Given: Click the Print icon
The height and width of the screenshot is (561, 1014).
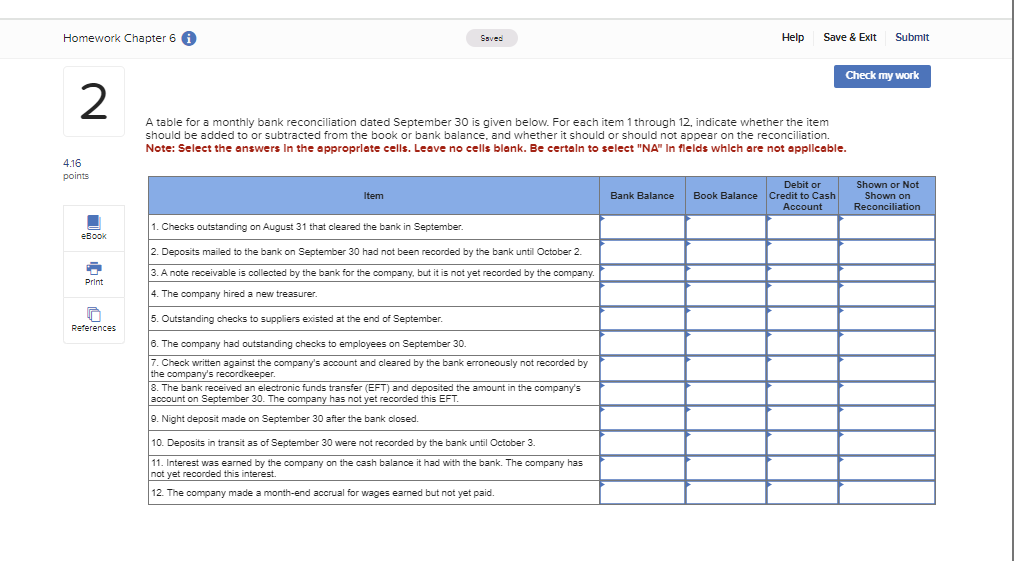Looking at the screenshot, I should [94, 274].
